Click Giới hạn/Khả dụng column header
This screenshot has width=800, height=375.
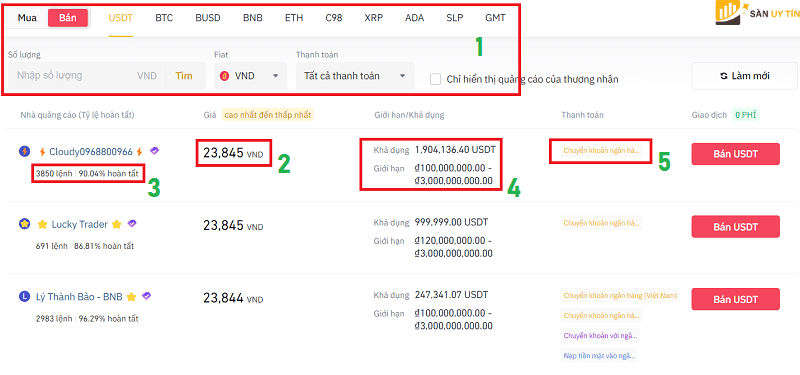[x=409, y=115]
